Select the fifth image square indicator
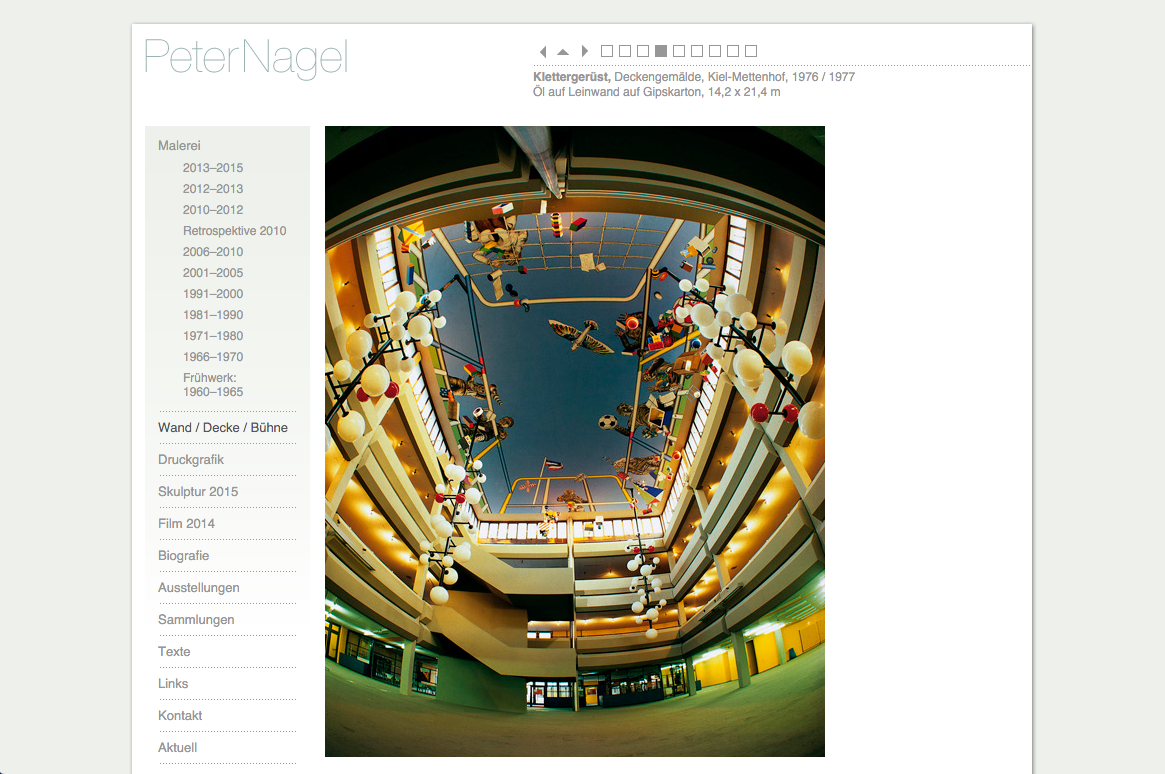 (679, 51)
